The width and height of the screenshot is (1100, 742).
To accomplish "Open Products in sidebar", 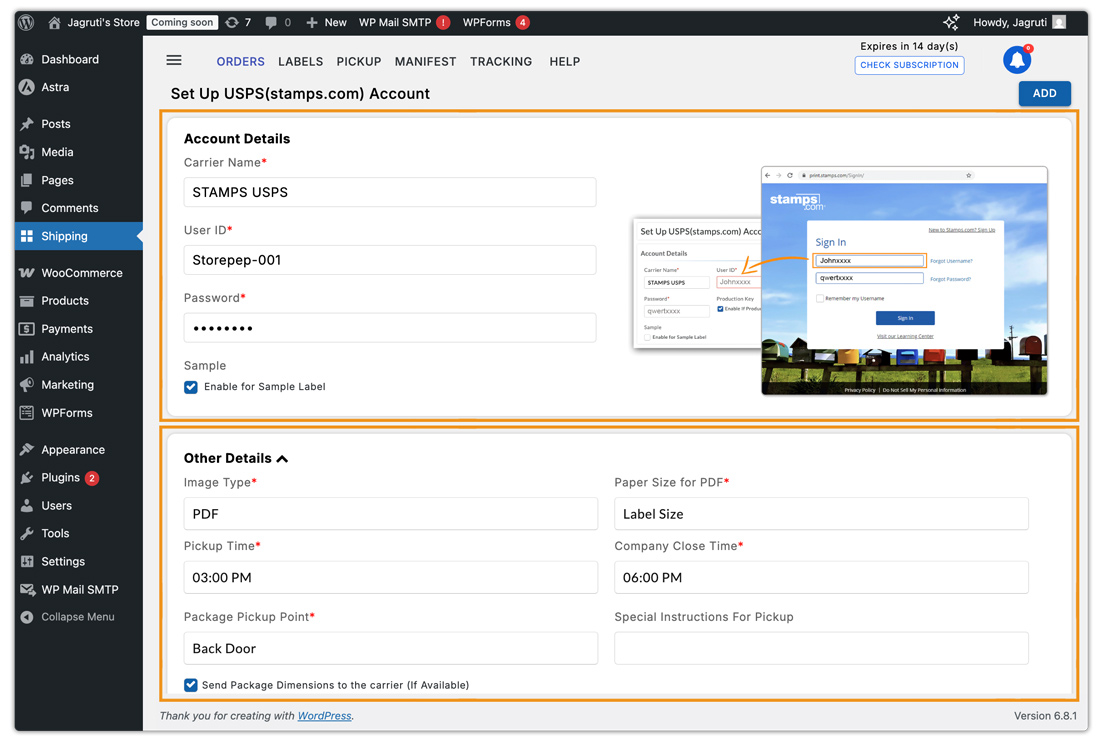I will click(79, 301).
